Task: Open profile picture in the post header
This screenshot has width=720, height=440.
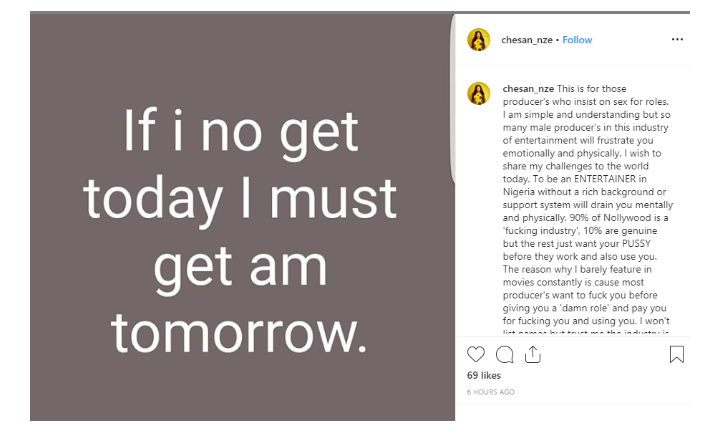Action: point(479,40)
